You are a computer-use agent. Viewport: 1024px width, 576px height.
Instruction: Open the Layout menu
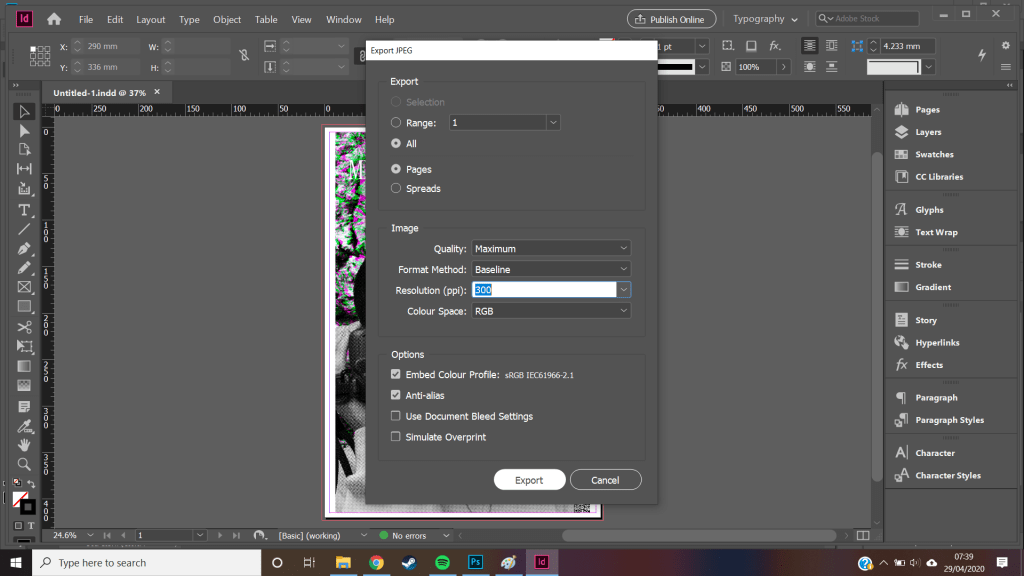(x=151, y=20)
